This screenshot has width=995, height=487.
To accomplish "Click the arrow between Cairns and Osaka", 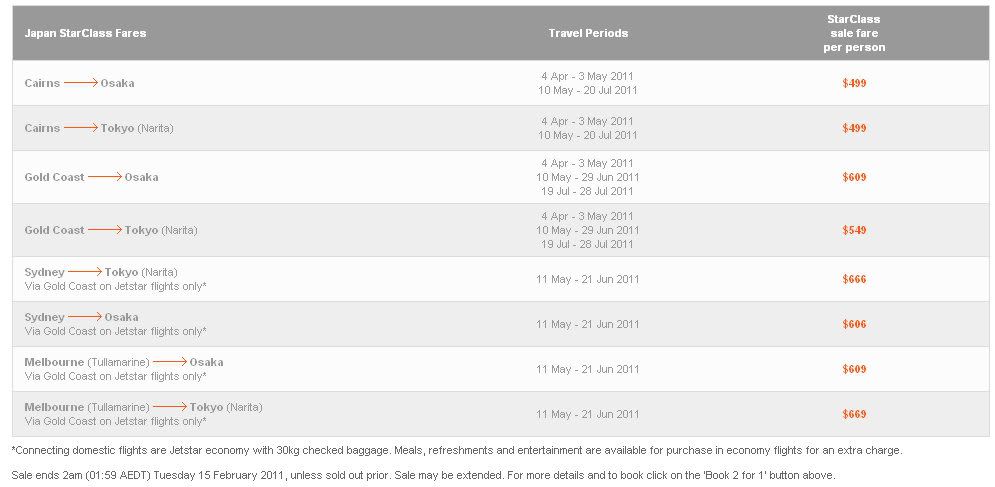I will (x=81, y=83).
